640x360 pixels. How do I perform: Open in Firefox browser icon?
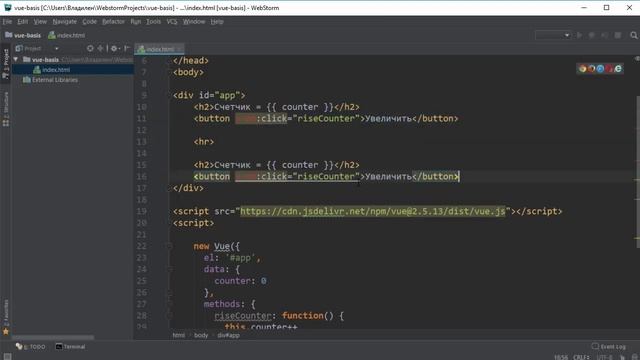(x=591, y=69)
